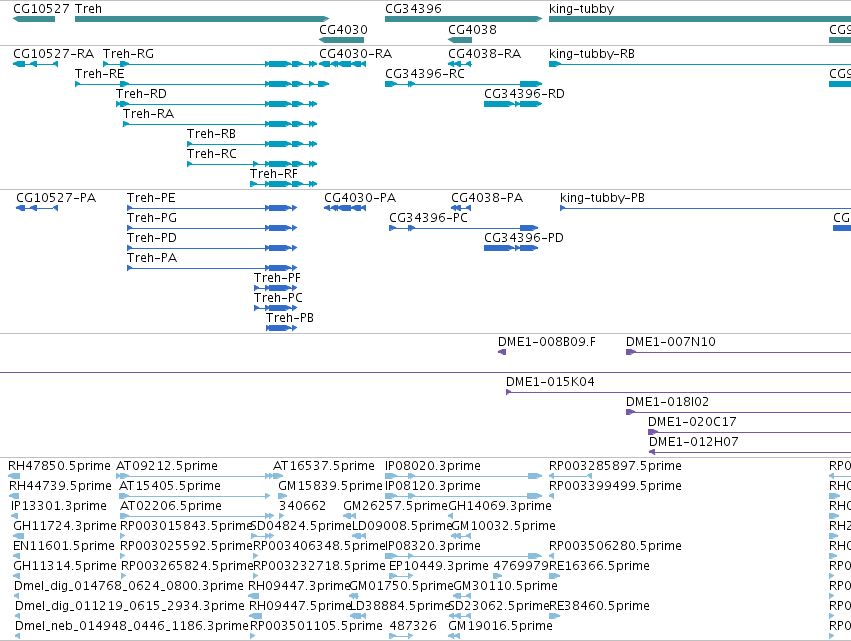Image resolution: width=851 pixels, height=641 pixels.
Task: Click the king-tubby gene label
Action: coord(581,9)
